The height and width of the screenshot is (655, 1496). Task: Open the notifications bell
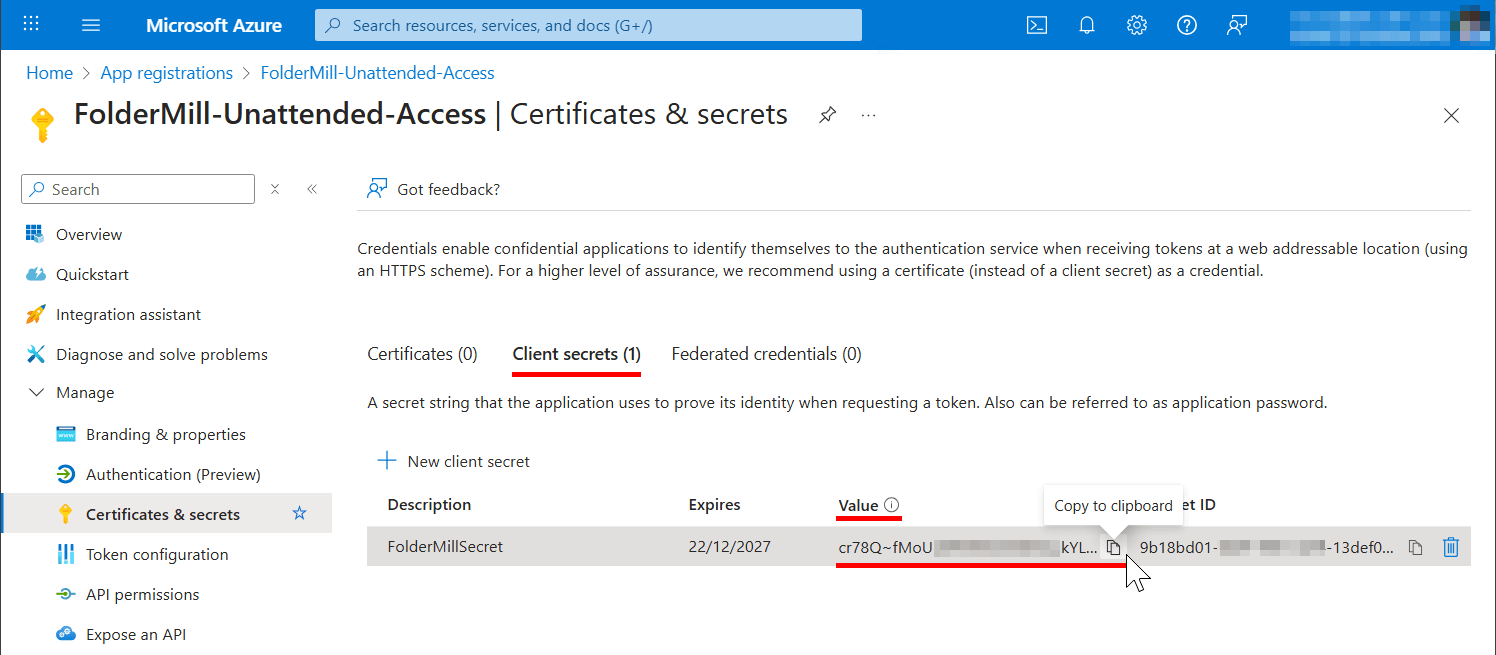click(x=1087, y=25)
